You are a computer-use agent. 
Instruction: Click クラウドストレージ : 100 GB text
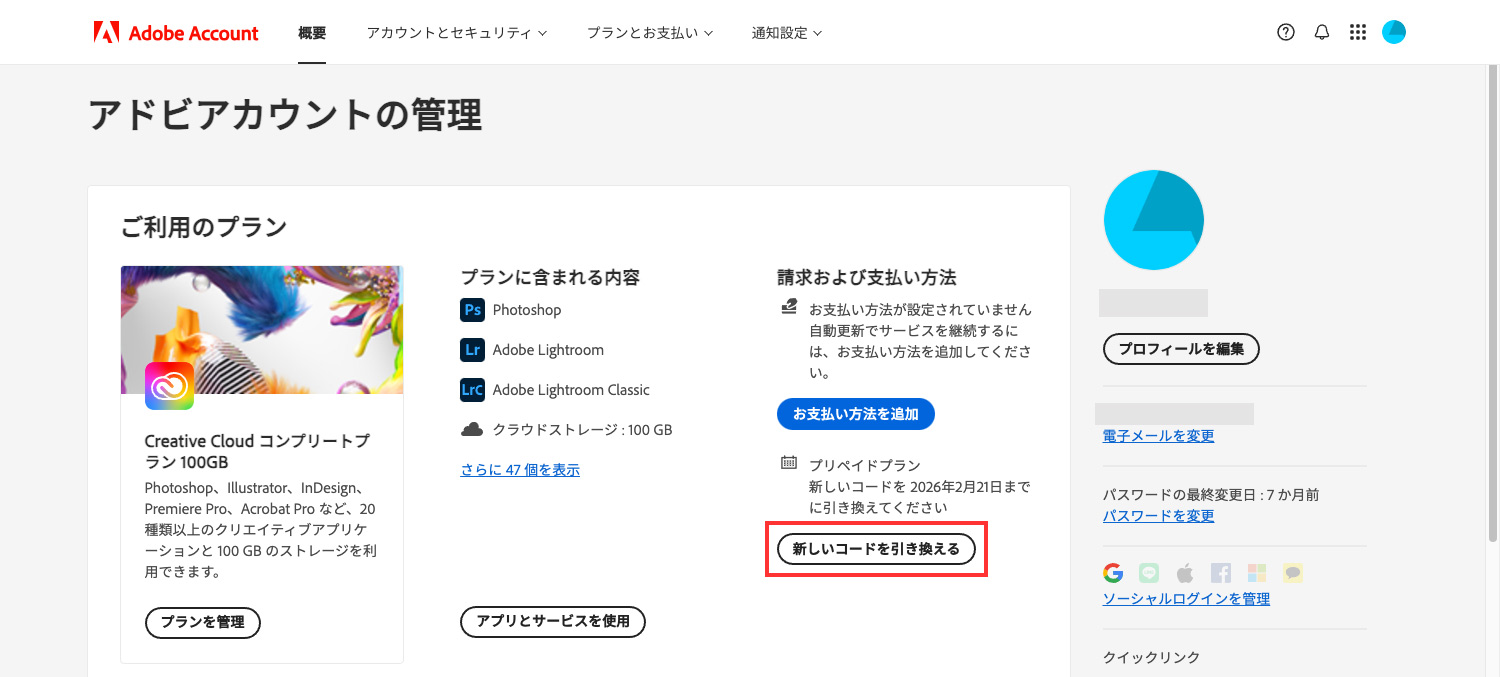click(x=582, y=430)
